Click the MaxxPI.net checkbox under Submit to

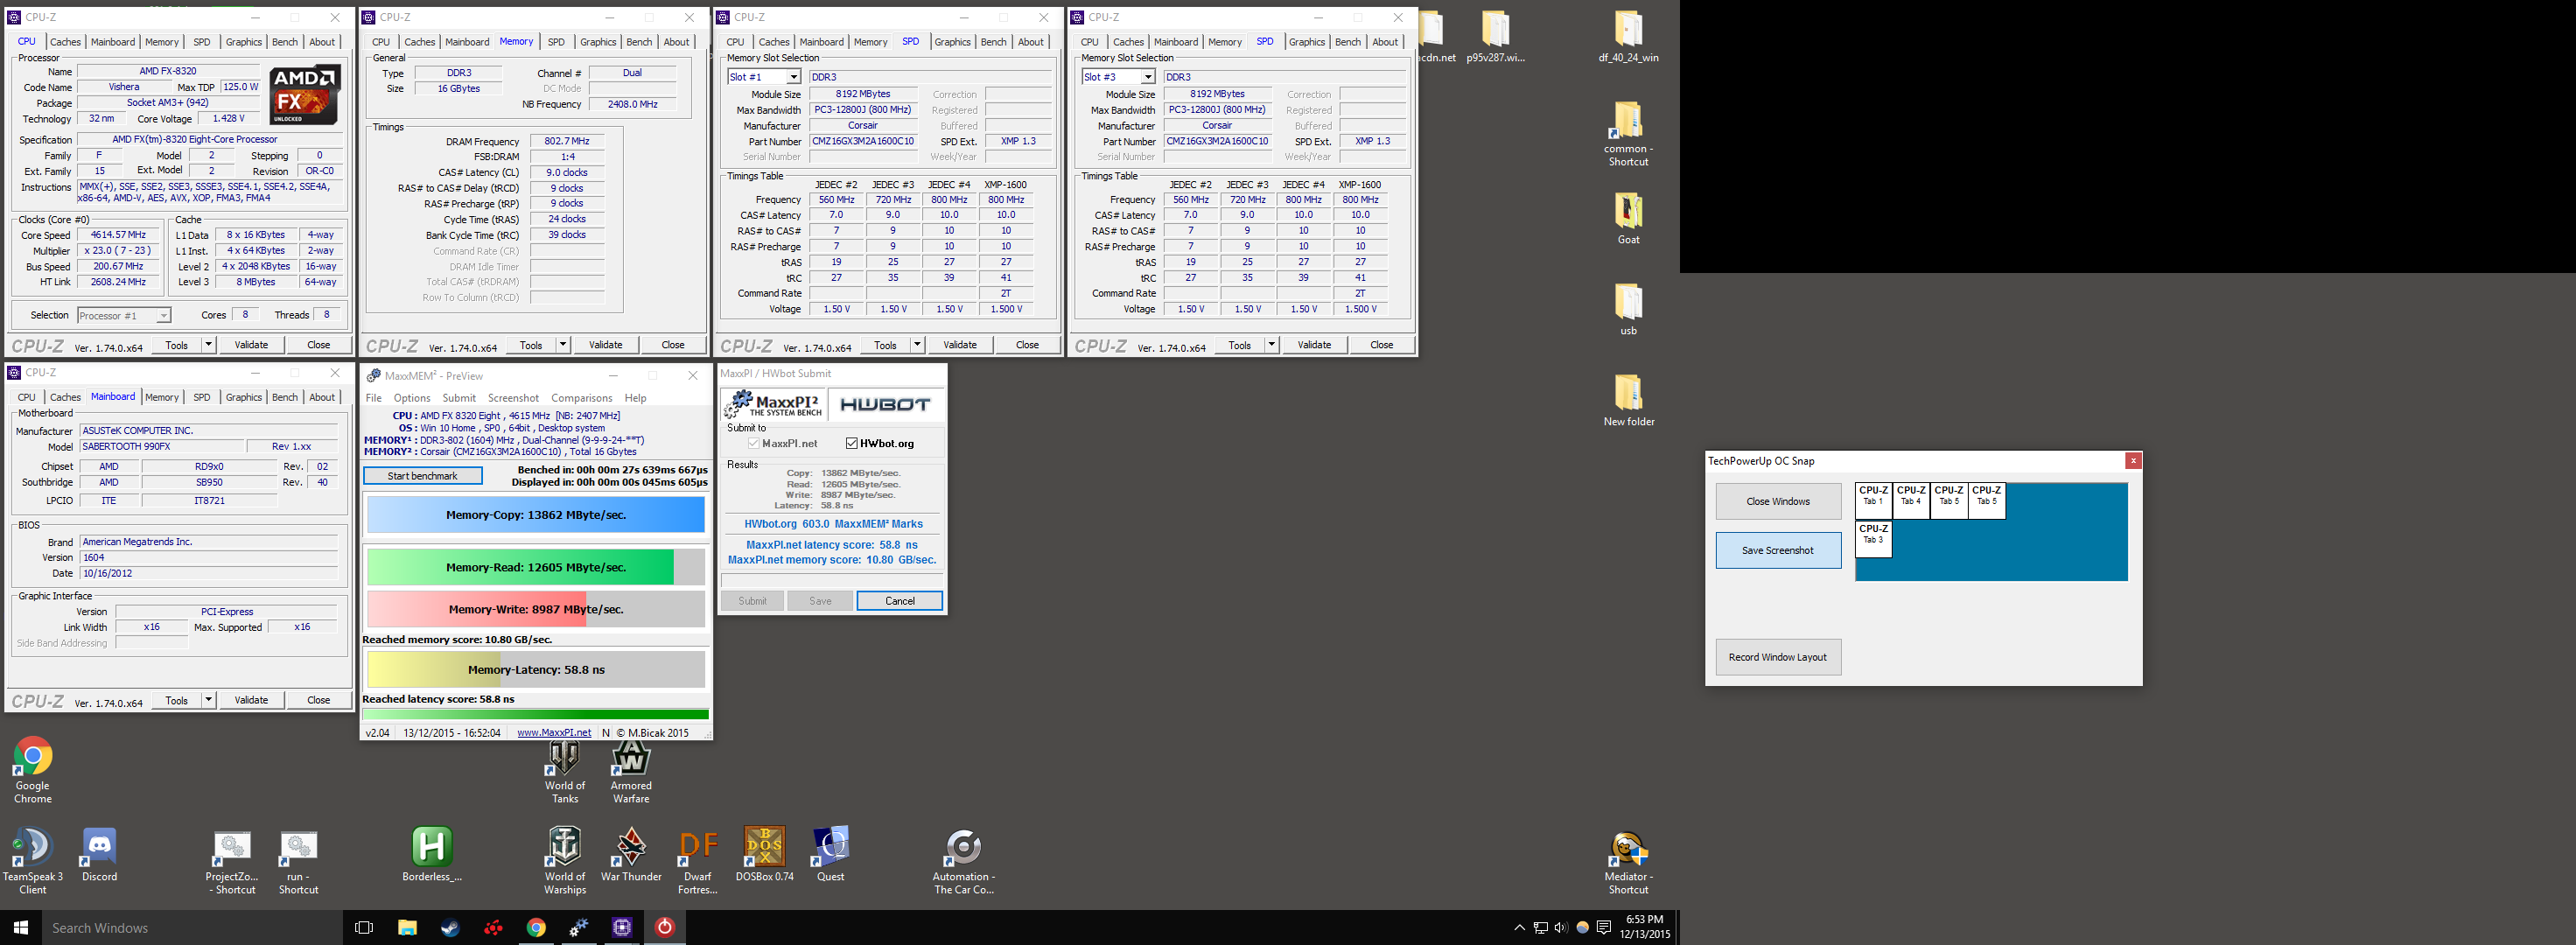click(x=753, y=443)
